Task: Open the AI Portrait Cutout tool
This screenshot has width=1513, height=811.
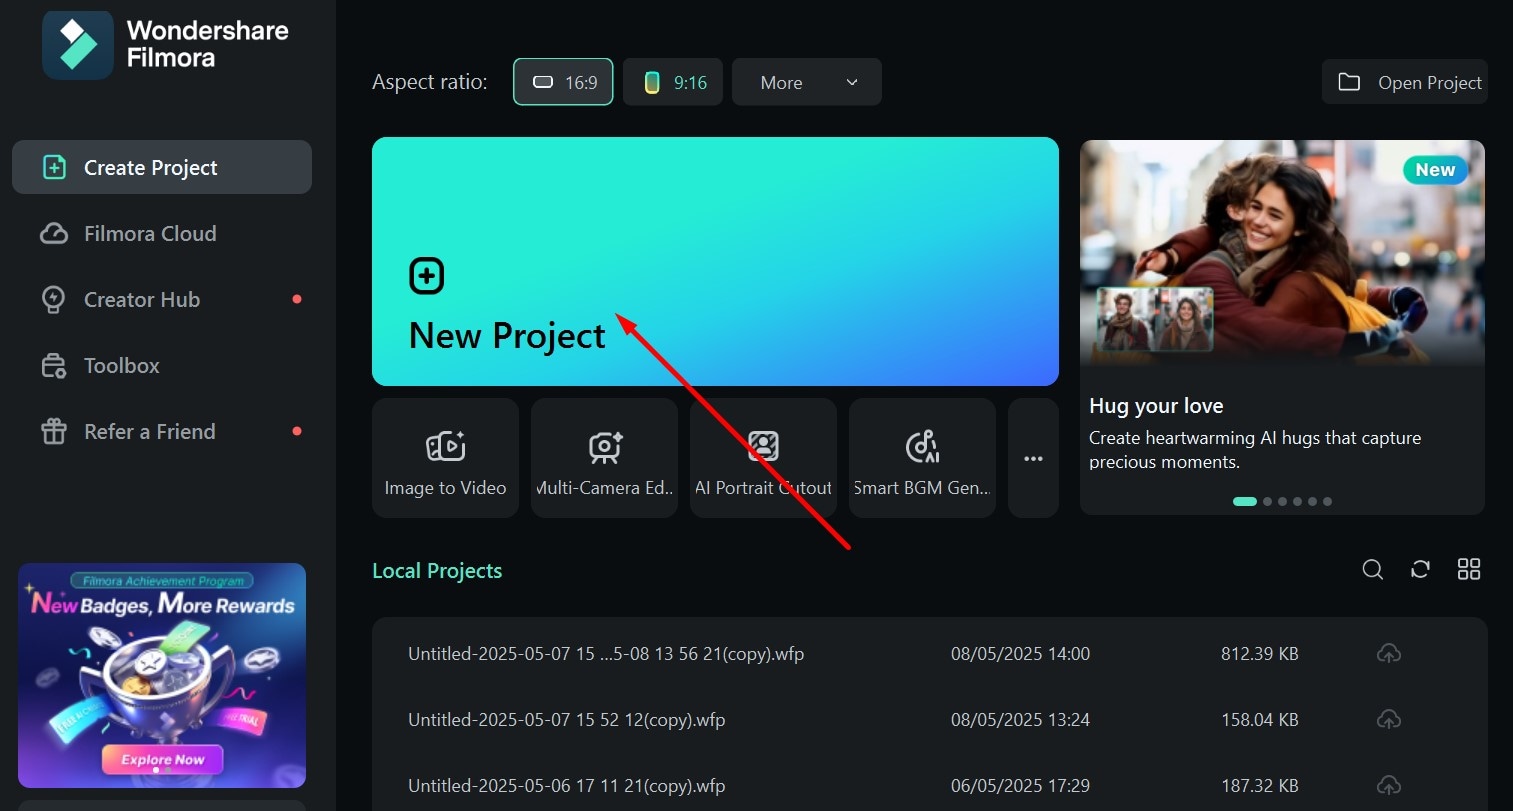Action: (763, 458)
